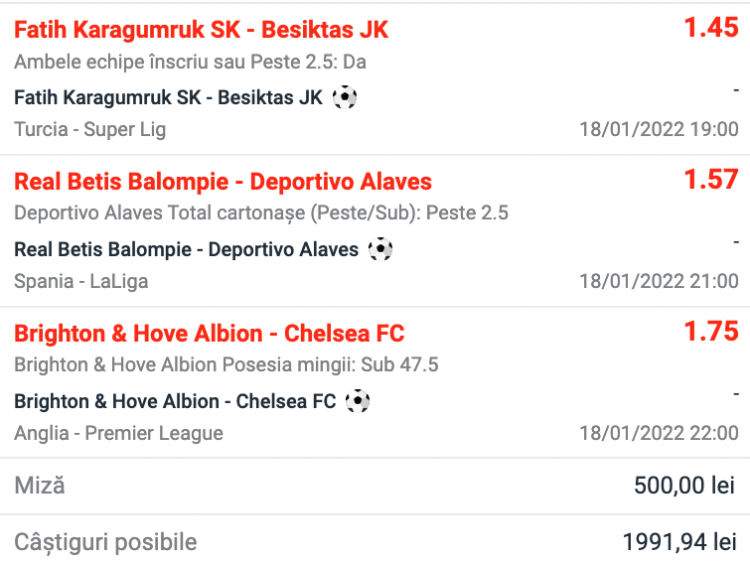Viewport: 750px width, 565px height.
Task: Select the 1.75 odds value
Action: pyautogui.click(x=711, y=332)
